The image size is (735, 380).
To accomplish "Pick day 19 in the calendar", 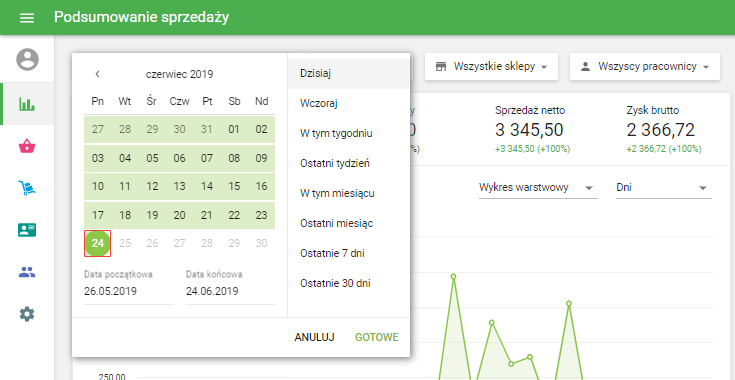I will [152, 216].
